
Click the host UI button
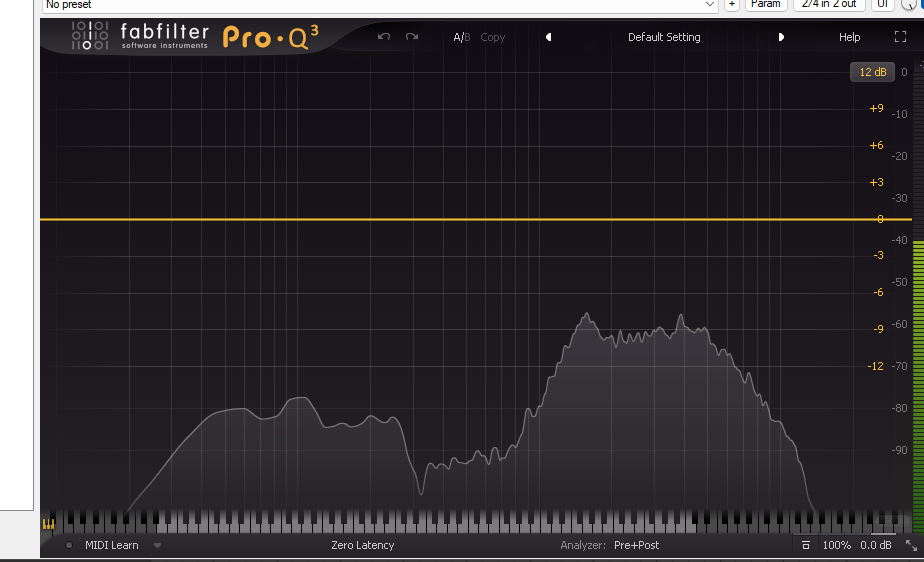pyautogui.click(x=882, y=5)
